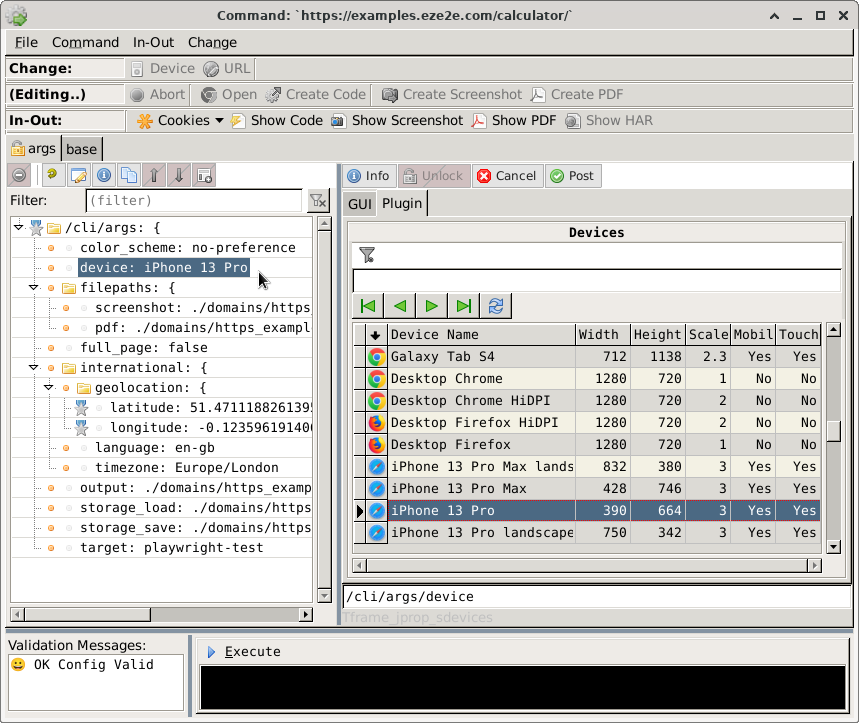Click the Cancel button
859x723 pixels.
click(507, 176)
